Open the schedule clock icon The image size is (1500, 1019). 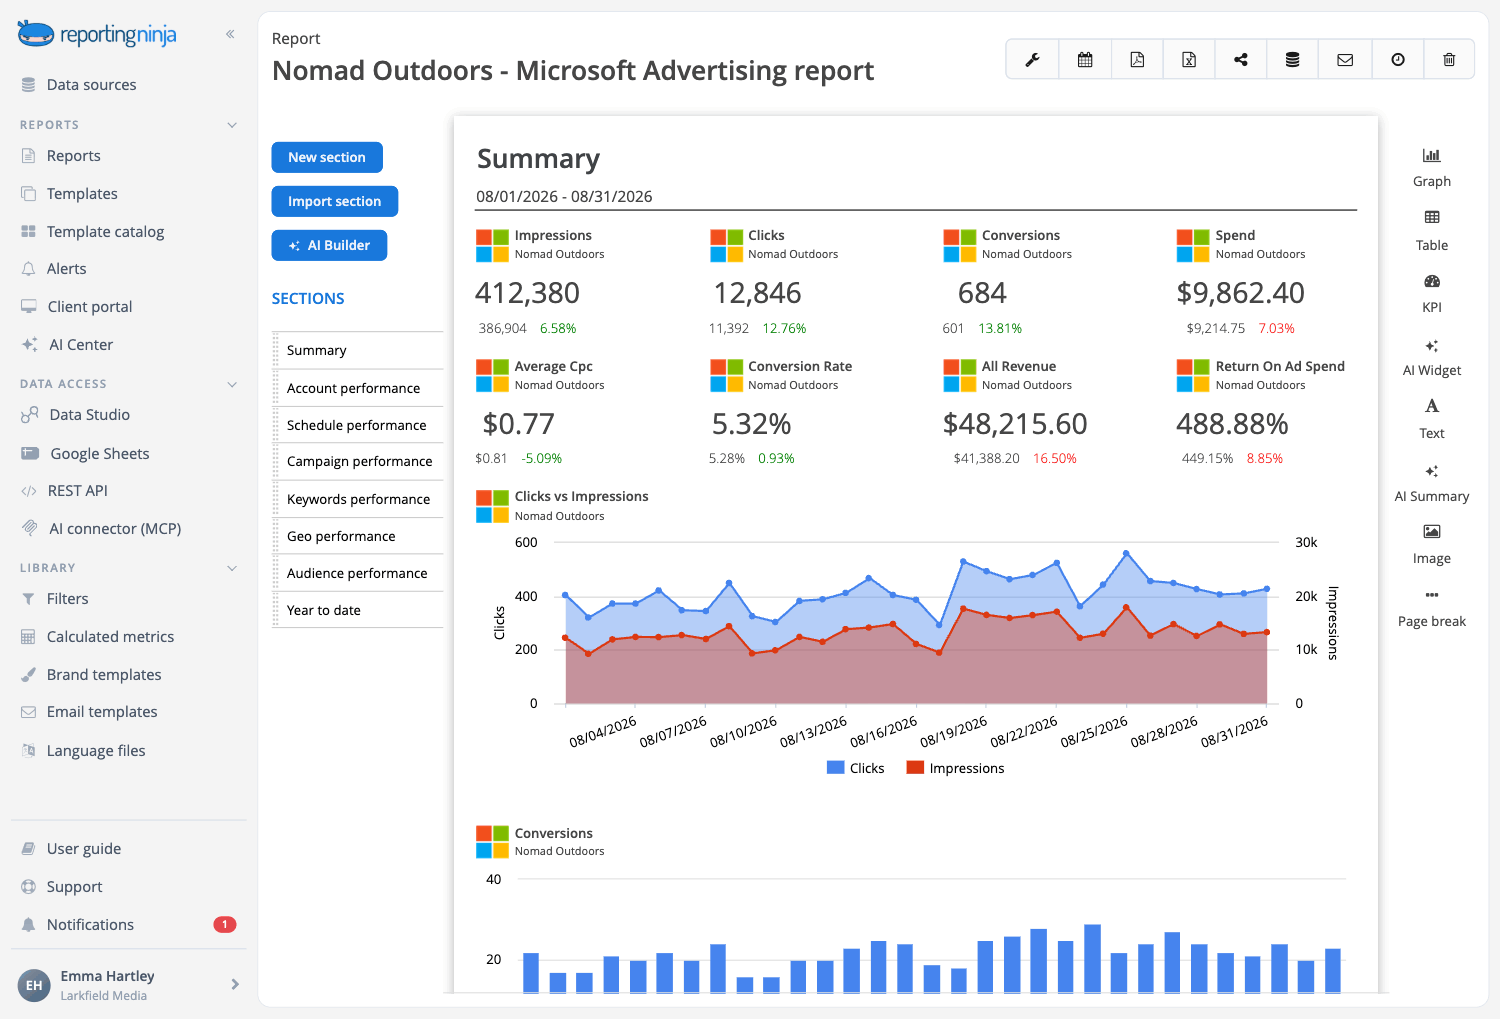pos(1398,60)
